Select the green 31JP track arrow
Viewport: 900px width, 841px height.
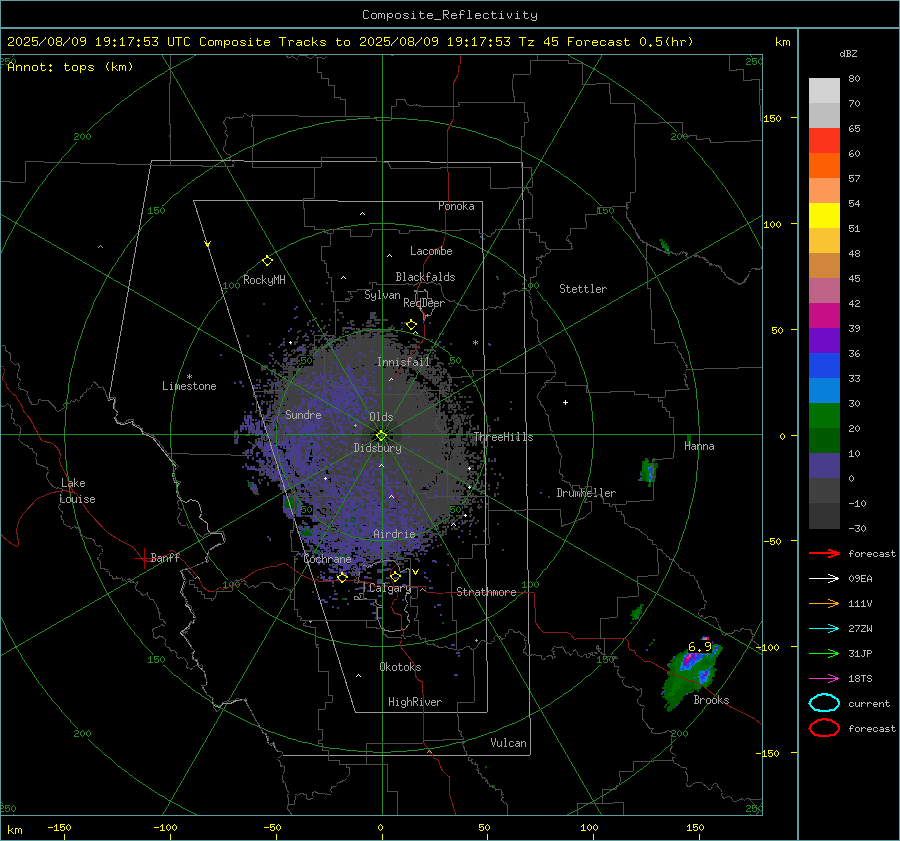(824, 653)
